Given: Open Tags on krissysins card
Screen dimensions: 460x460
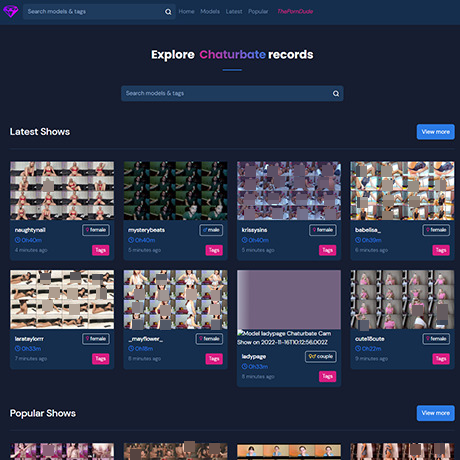Looking at the screenshot, I should 327,250.
